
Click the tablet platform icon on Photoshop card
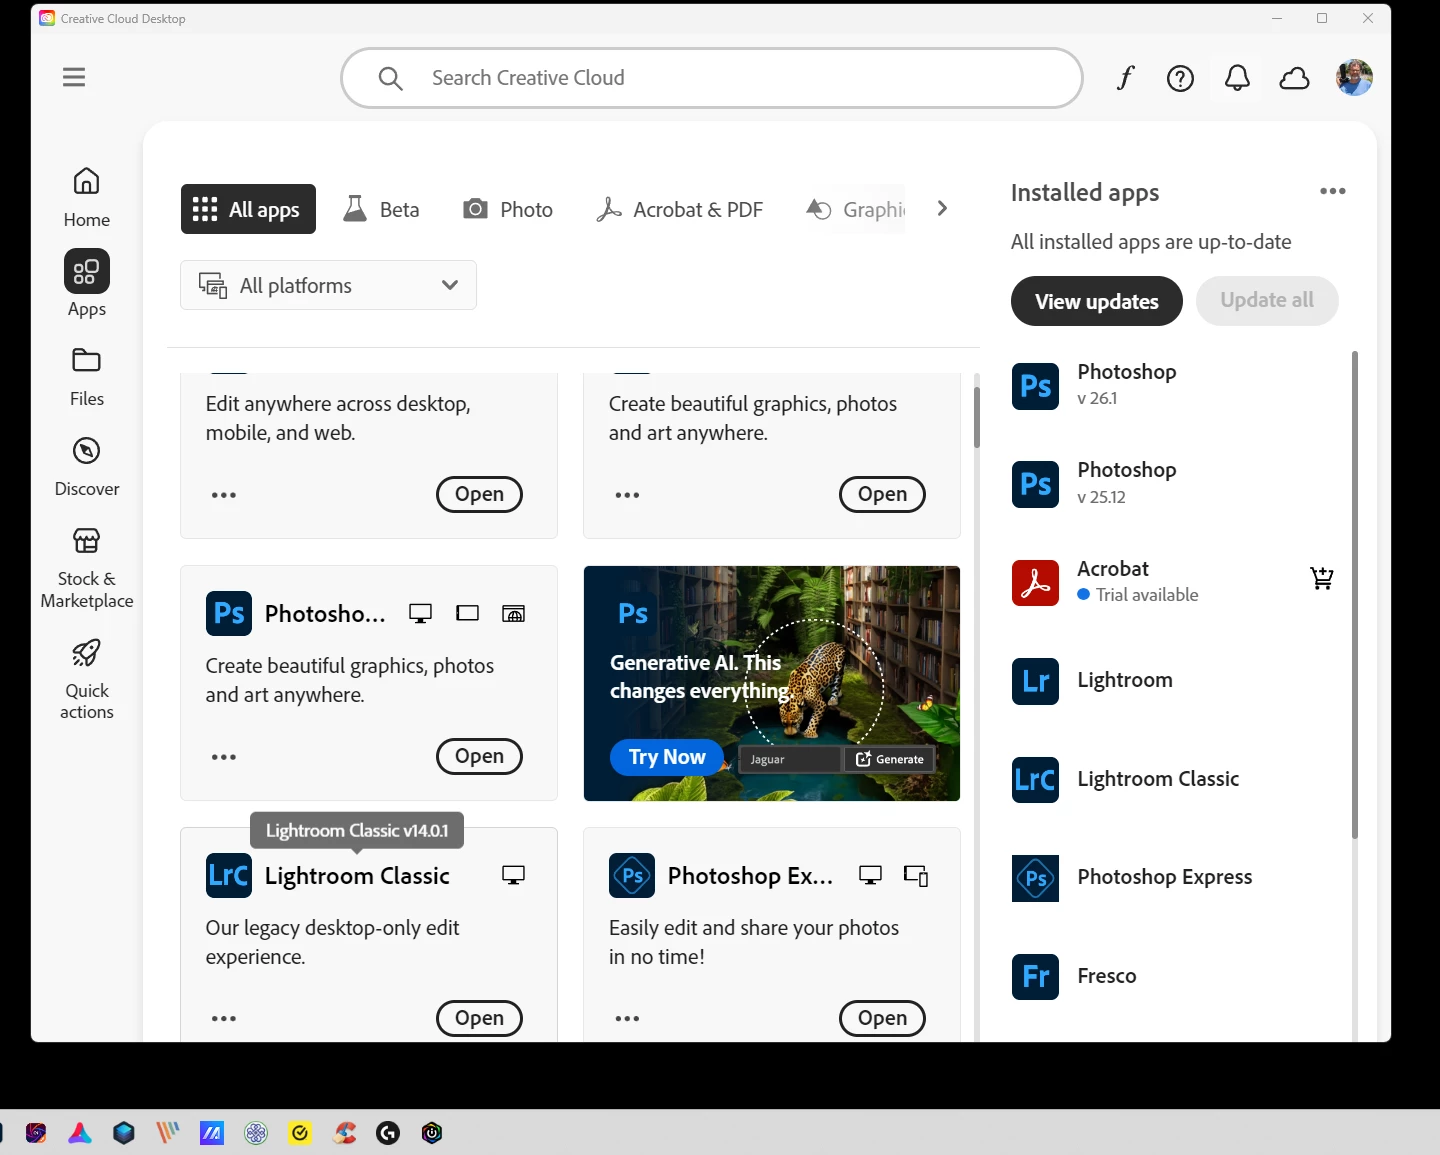[x=467, y=613]
